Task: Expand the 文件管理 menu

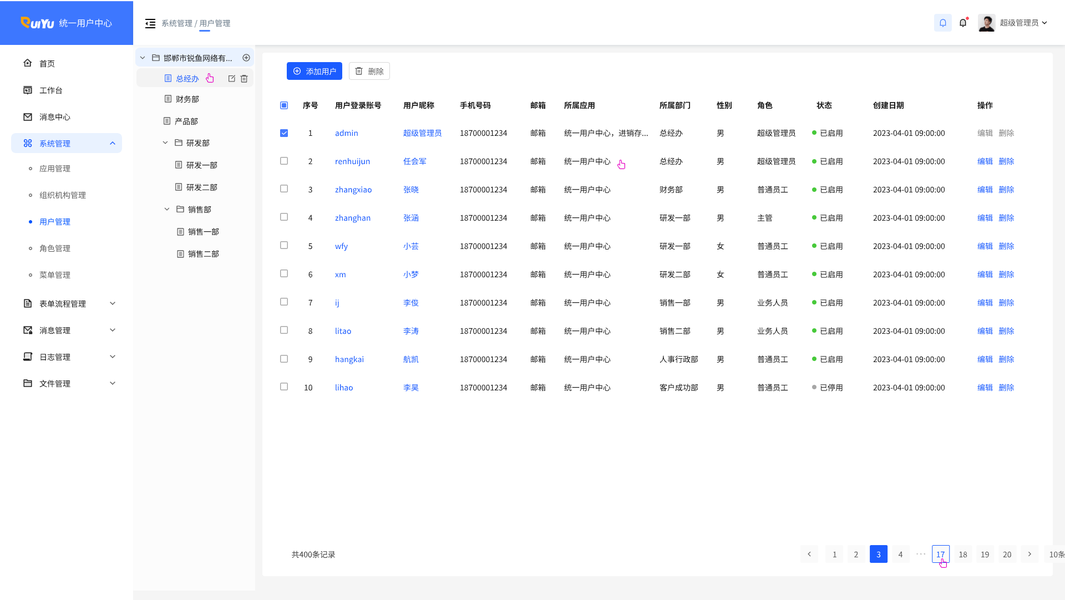Action: tap(113, 383)
